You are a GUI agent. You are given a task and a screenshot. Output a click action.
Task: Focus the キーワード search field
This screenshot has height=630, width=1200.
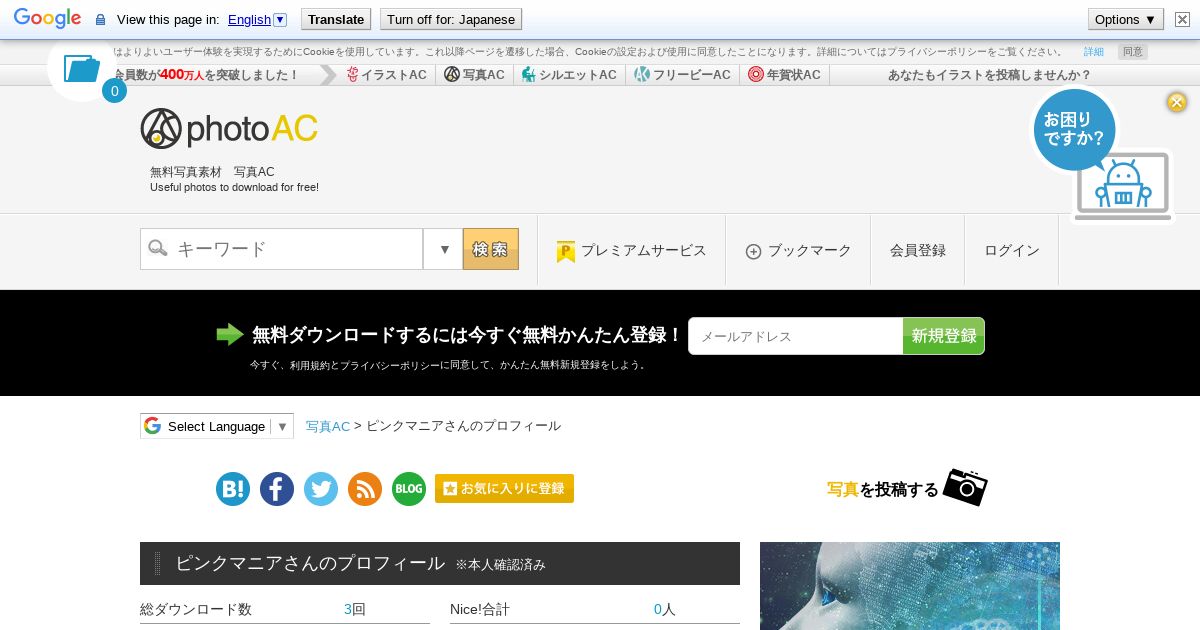pyautogui.click(x=282, y=249)
